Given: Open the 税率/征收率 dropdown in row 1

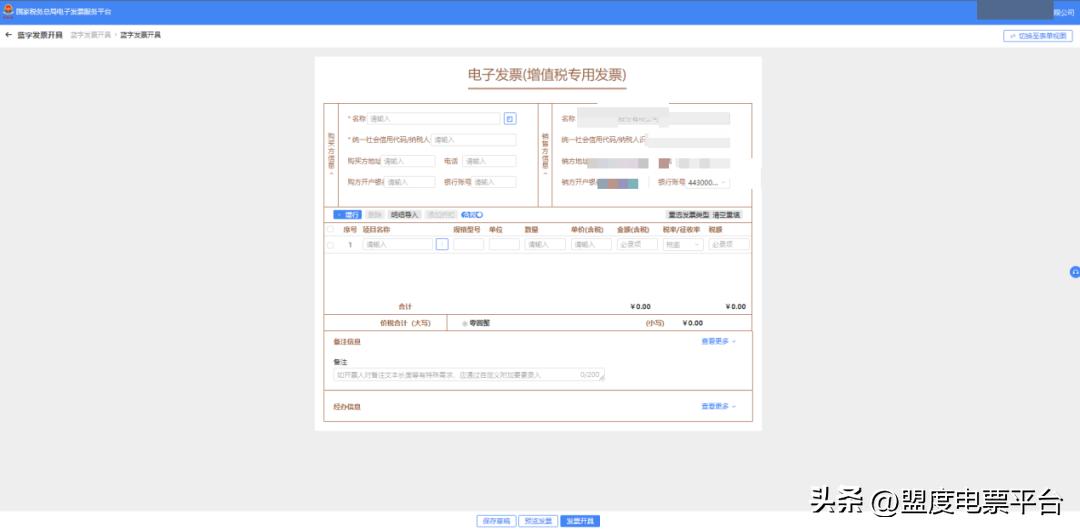Looking at the screenshot, I should [x=683, y=244].
